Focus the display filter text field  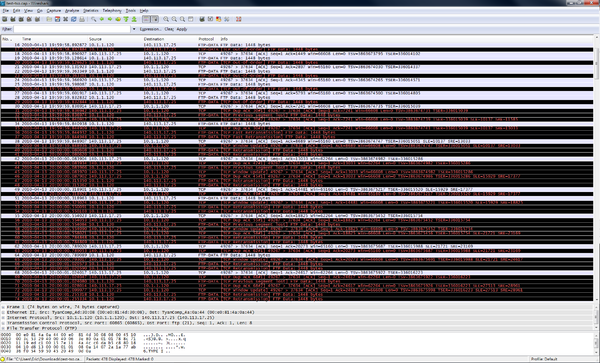click(72, 29)
